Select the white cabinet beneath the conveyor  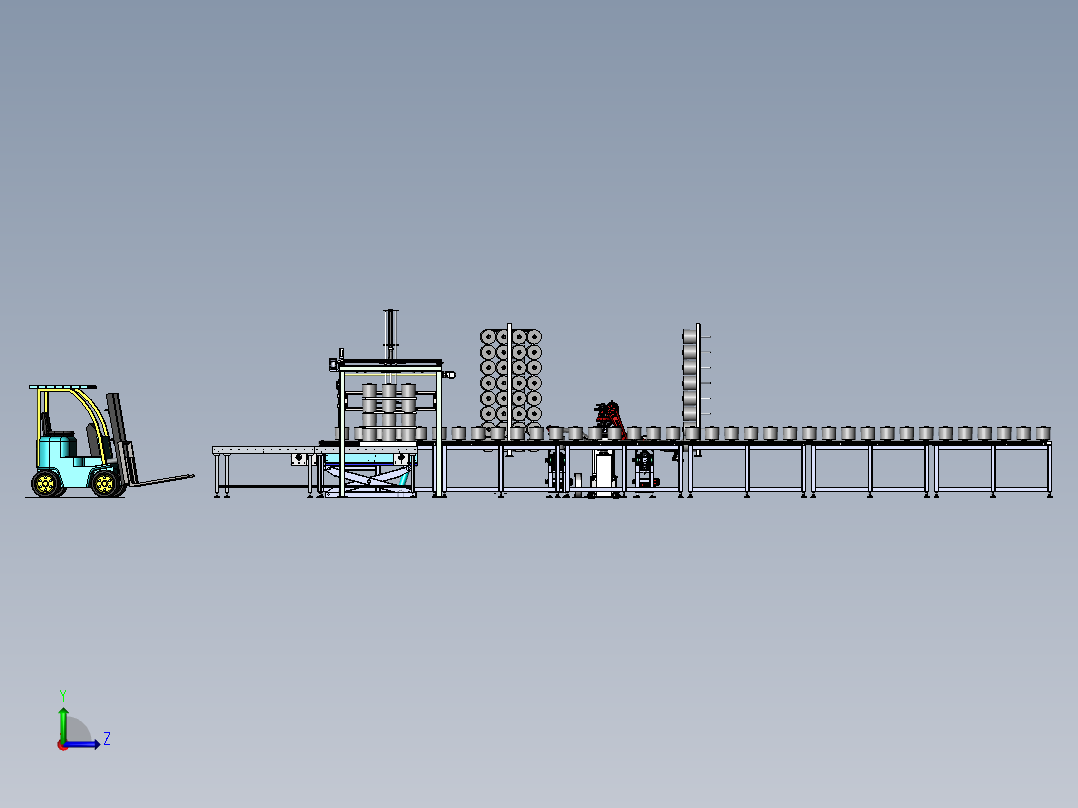604,473
